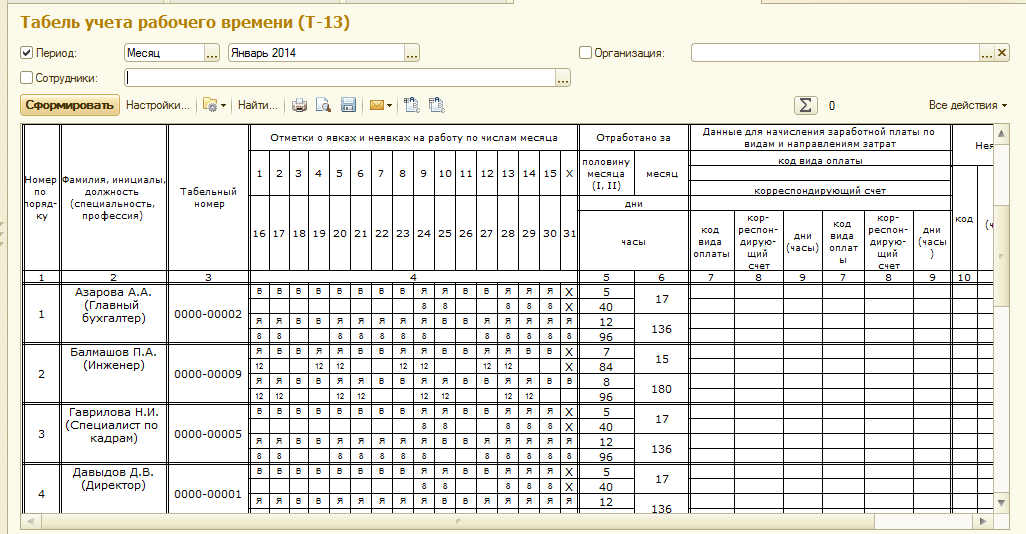Uncheck the Период checkbox

pyautogui.click(x=27, y=53)
